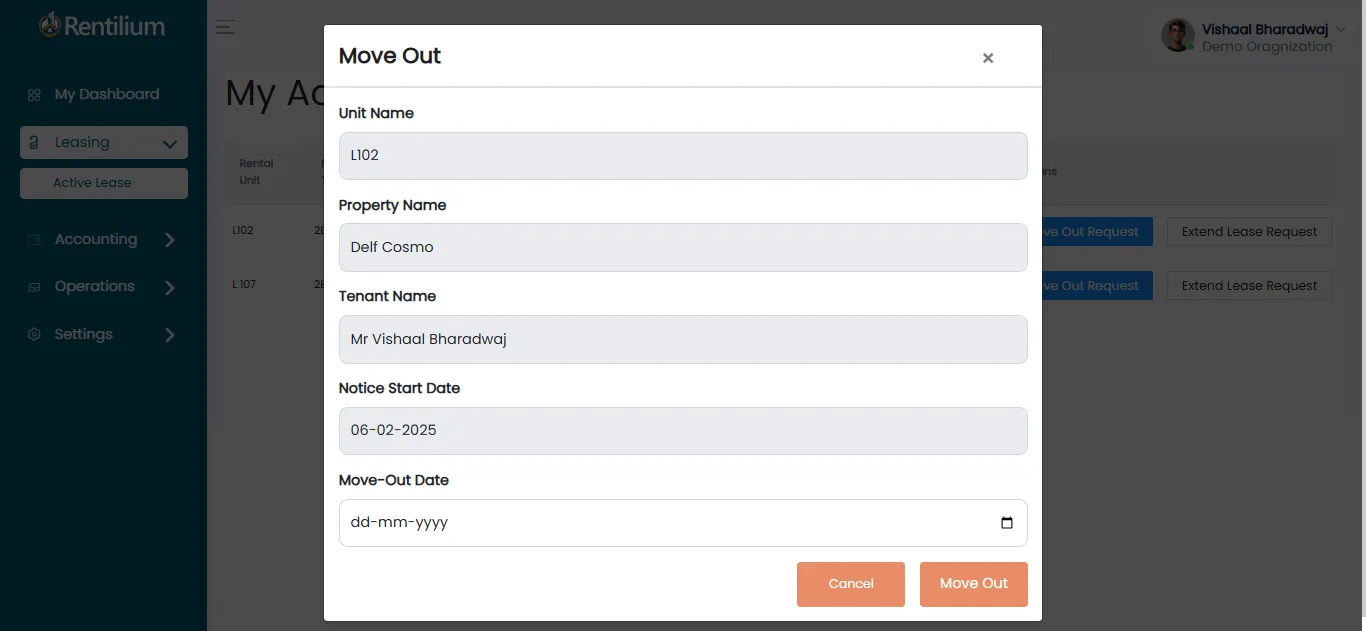Screen dimensions: 1366x631
Task: Click the Move-Out Date input field
Action: point(660,523)
